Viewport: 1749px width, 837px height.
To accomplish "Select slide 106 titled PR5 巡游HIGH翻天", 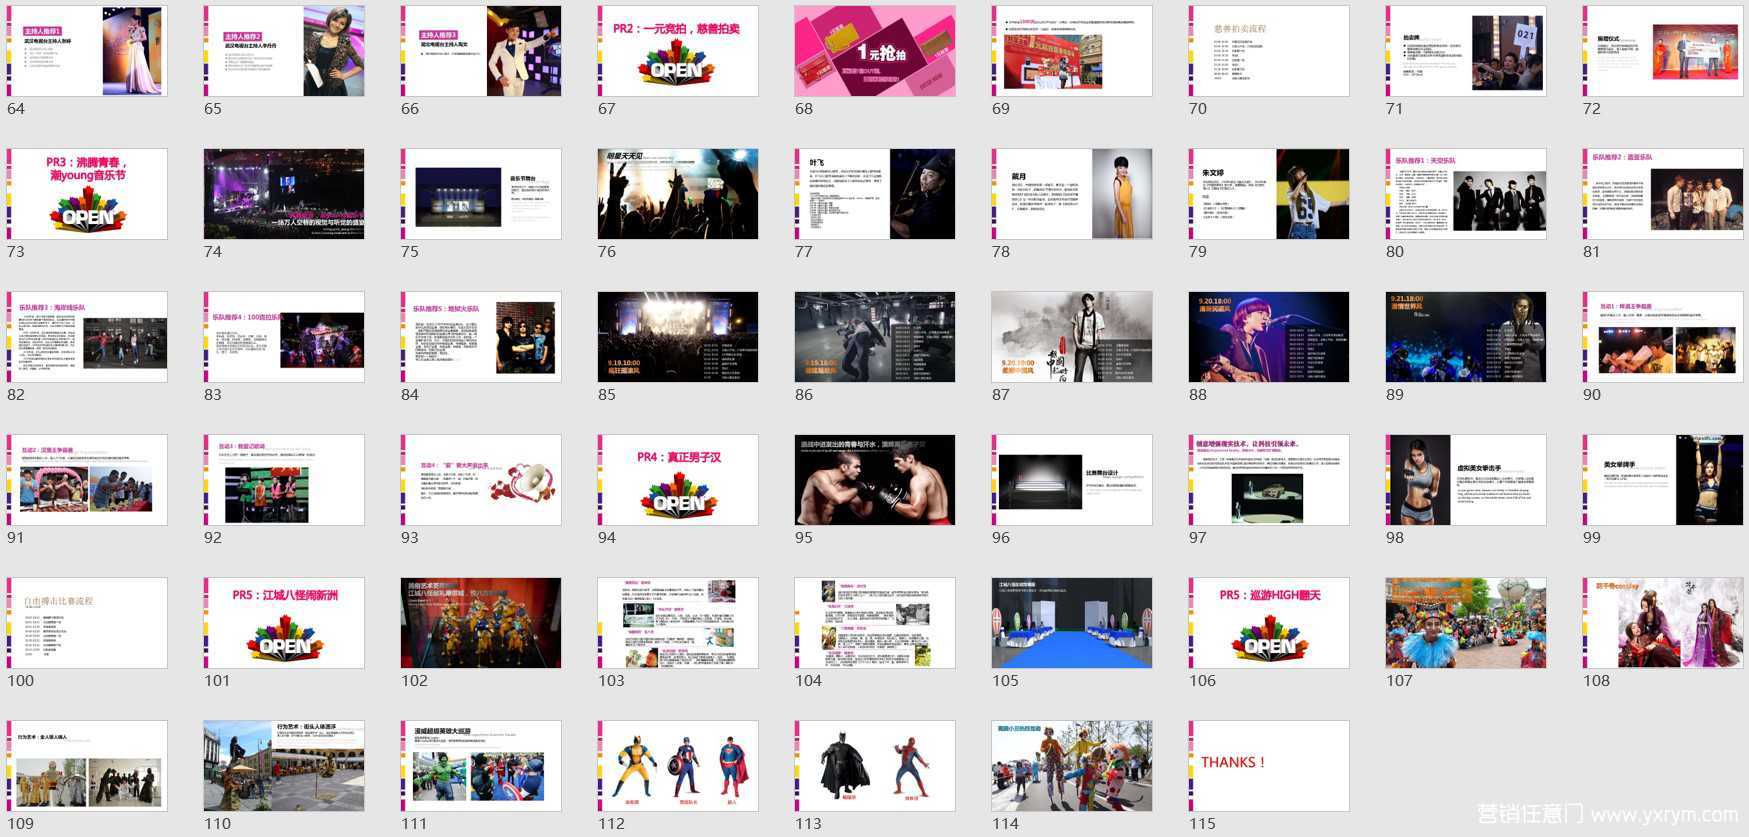I will click(1269, 623).
